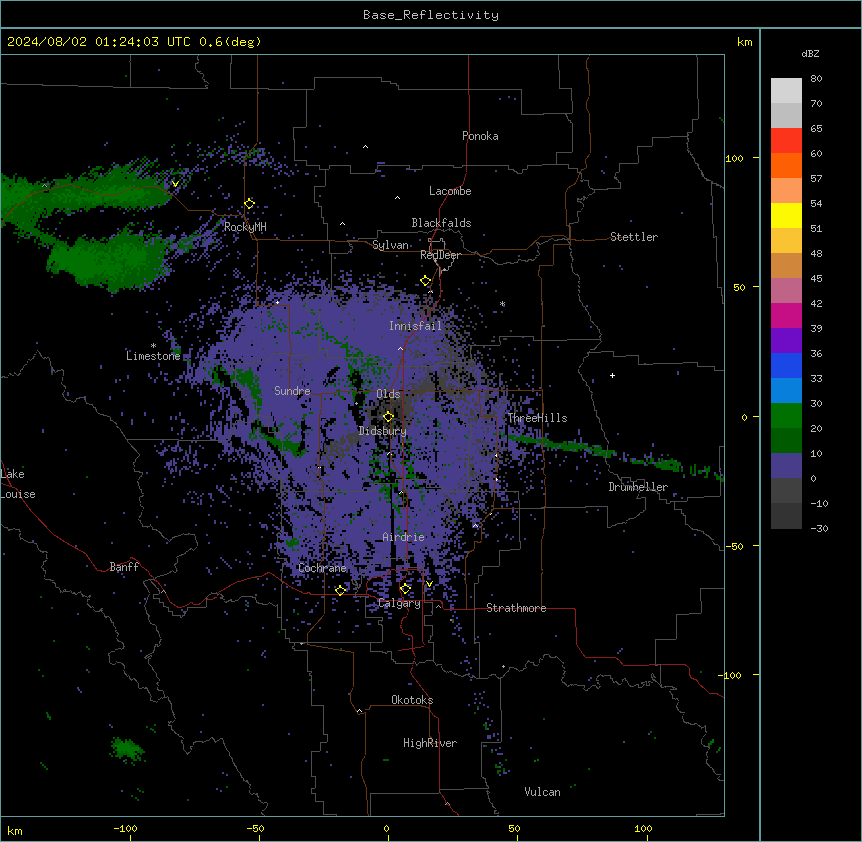The image size is (862, 842).
Task: Click the Cochrane city label
Action: [x=322, y=568]
